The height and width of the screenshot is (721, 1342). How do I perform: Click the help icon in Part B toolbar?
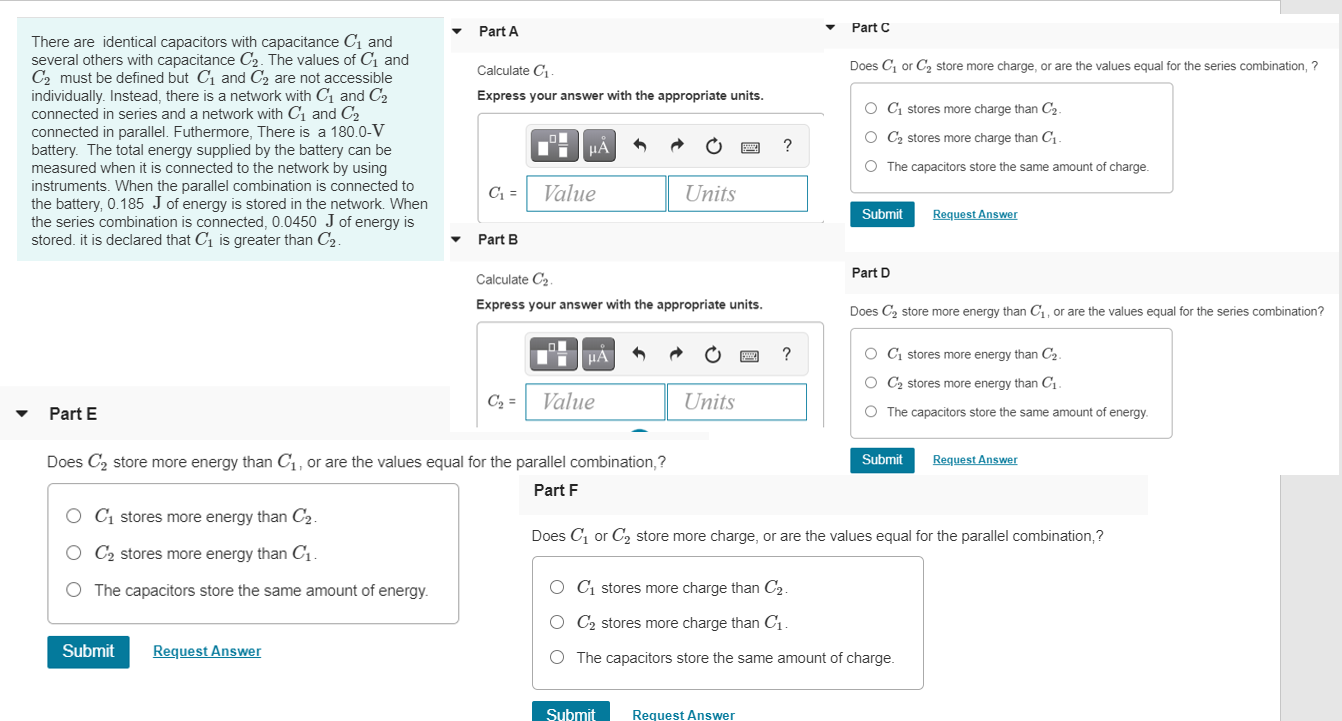pos(786,354)
